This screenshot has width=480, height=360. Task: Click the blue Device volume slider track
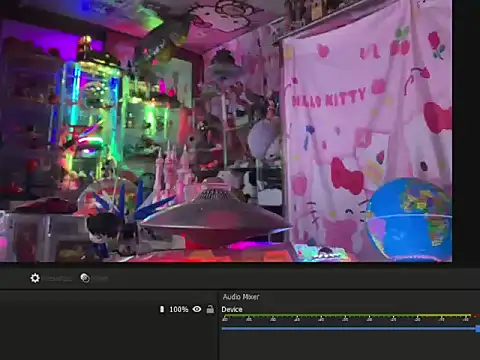pos(349,329)
